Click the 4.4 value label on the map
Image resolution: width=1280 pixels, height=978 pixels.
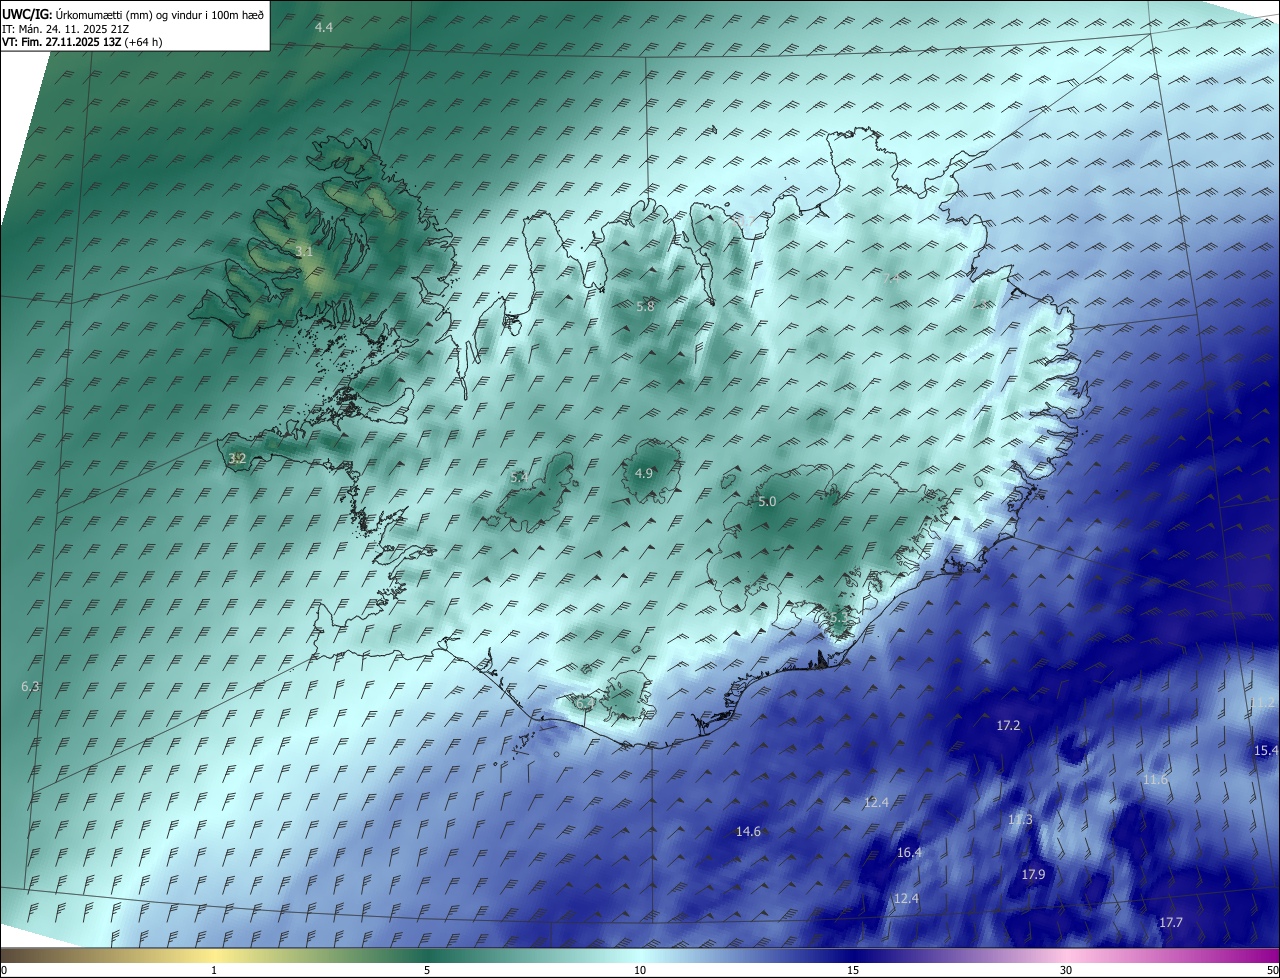tap(324, 28)
